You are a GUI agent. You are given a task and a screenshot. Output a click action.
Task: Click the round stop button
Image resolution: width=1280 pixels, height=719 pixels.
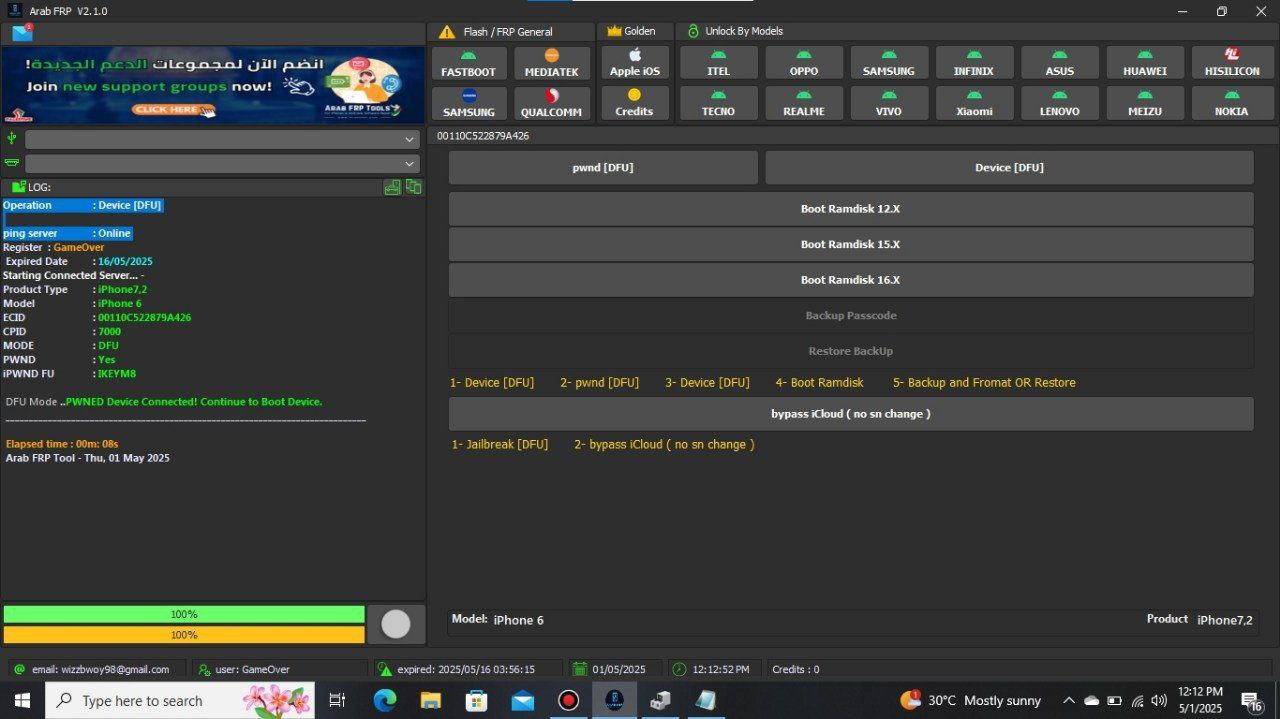point(396,624)
